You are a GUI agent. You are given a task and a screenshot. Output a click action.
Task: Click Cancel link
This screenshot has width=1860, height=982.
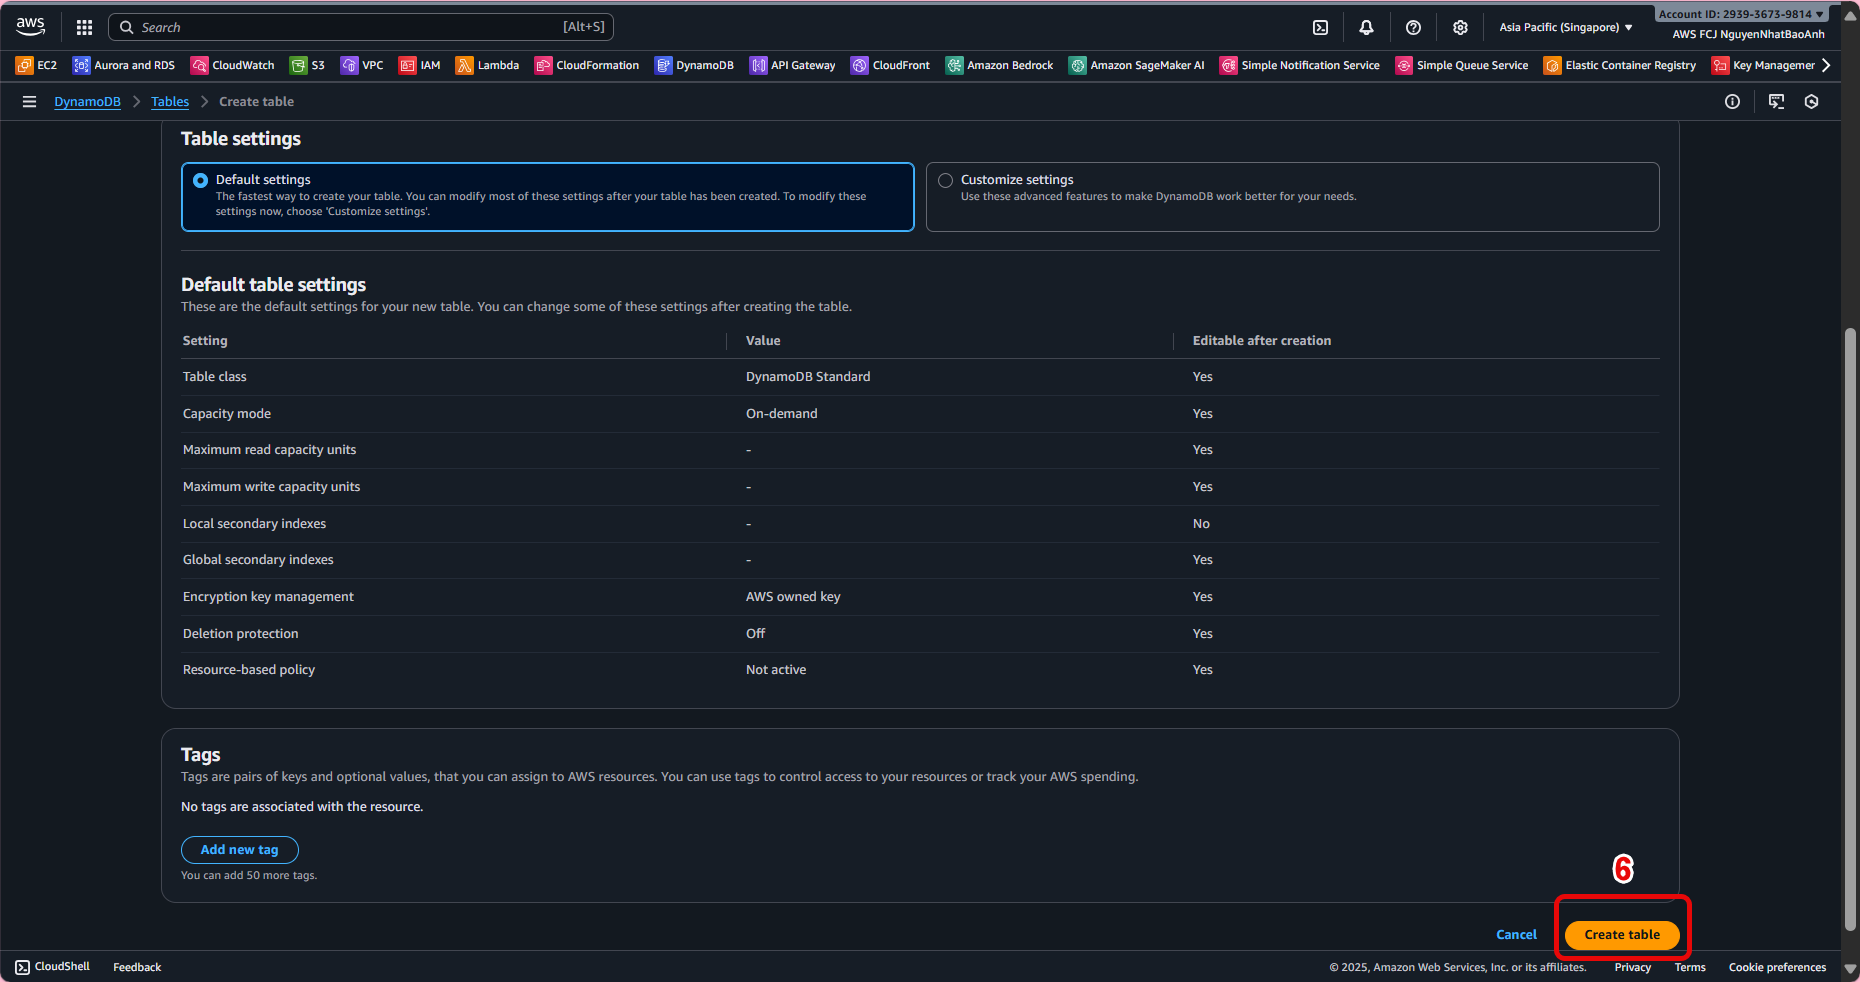1516,935
